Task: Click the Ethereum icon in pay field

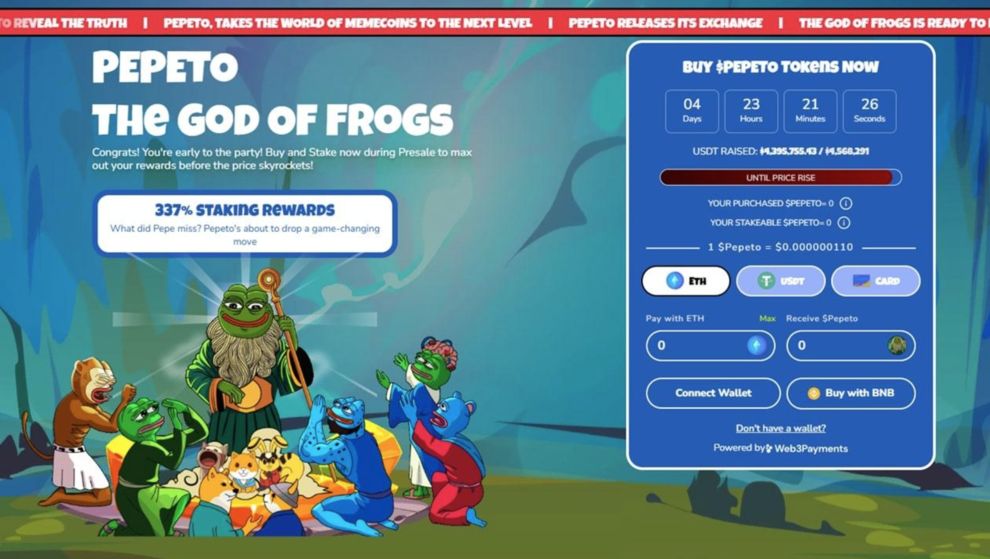Action: coord(756,346)
